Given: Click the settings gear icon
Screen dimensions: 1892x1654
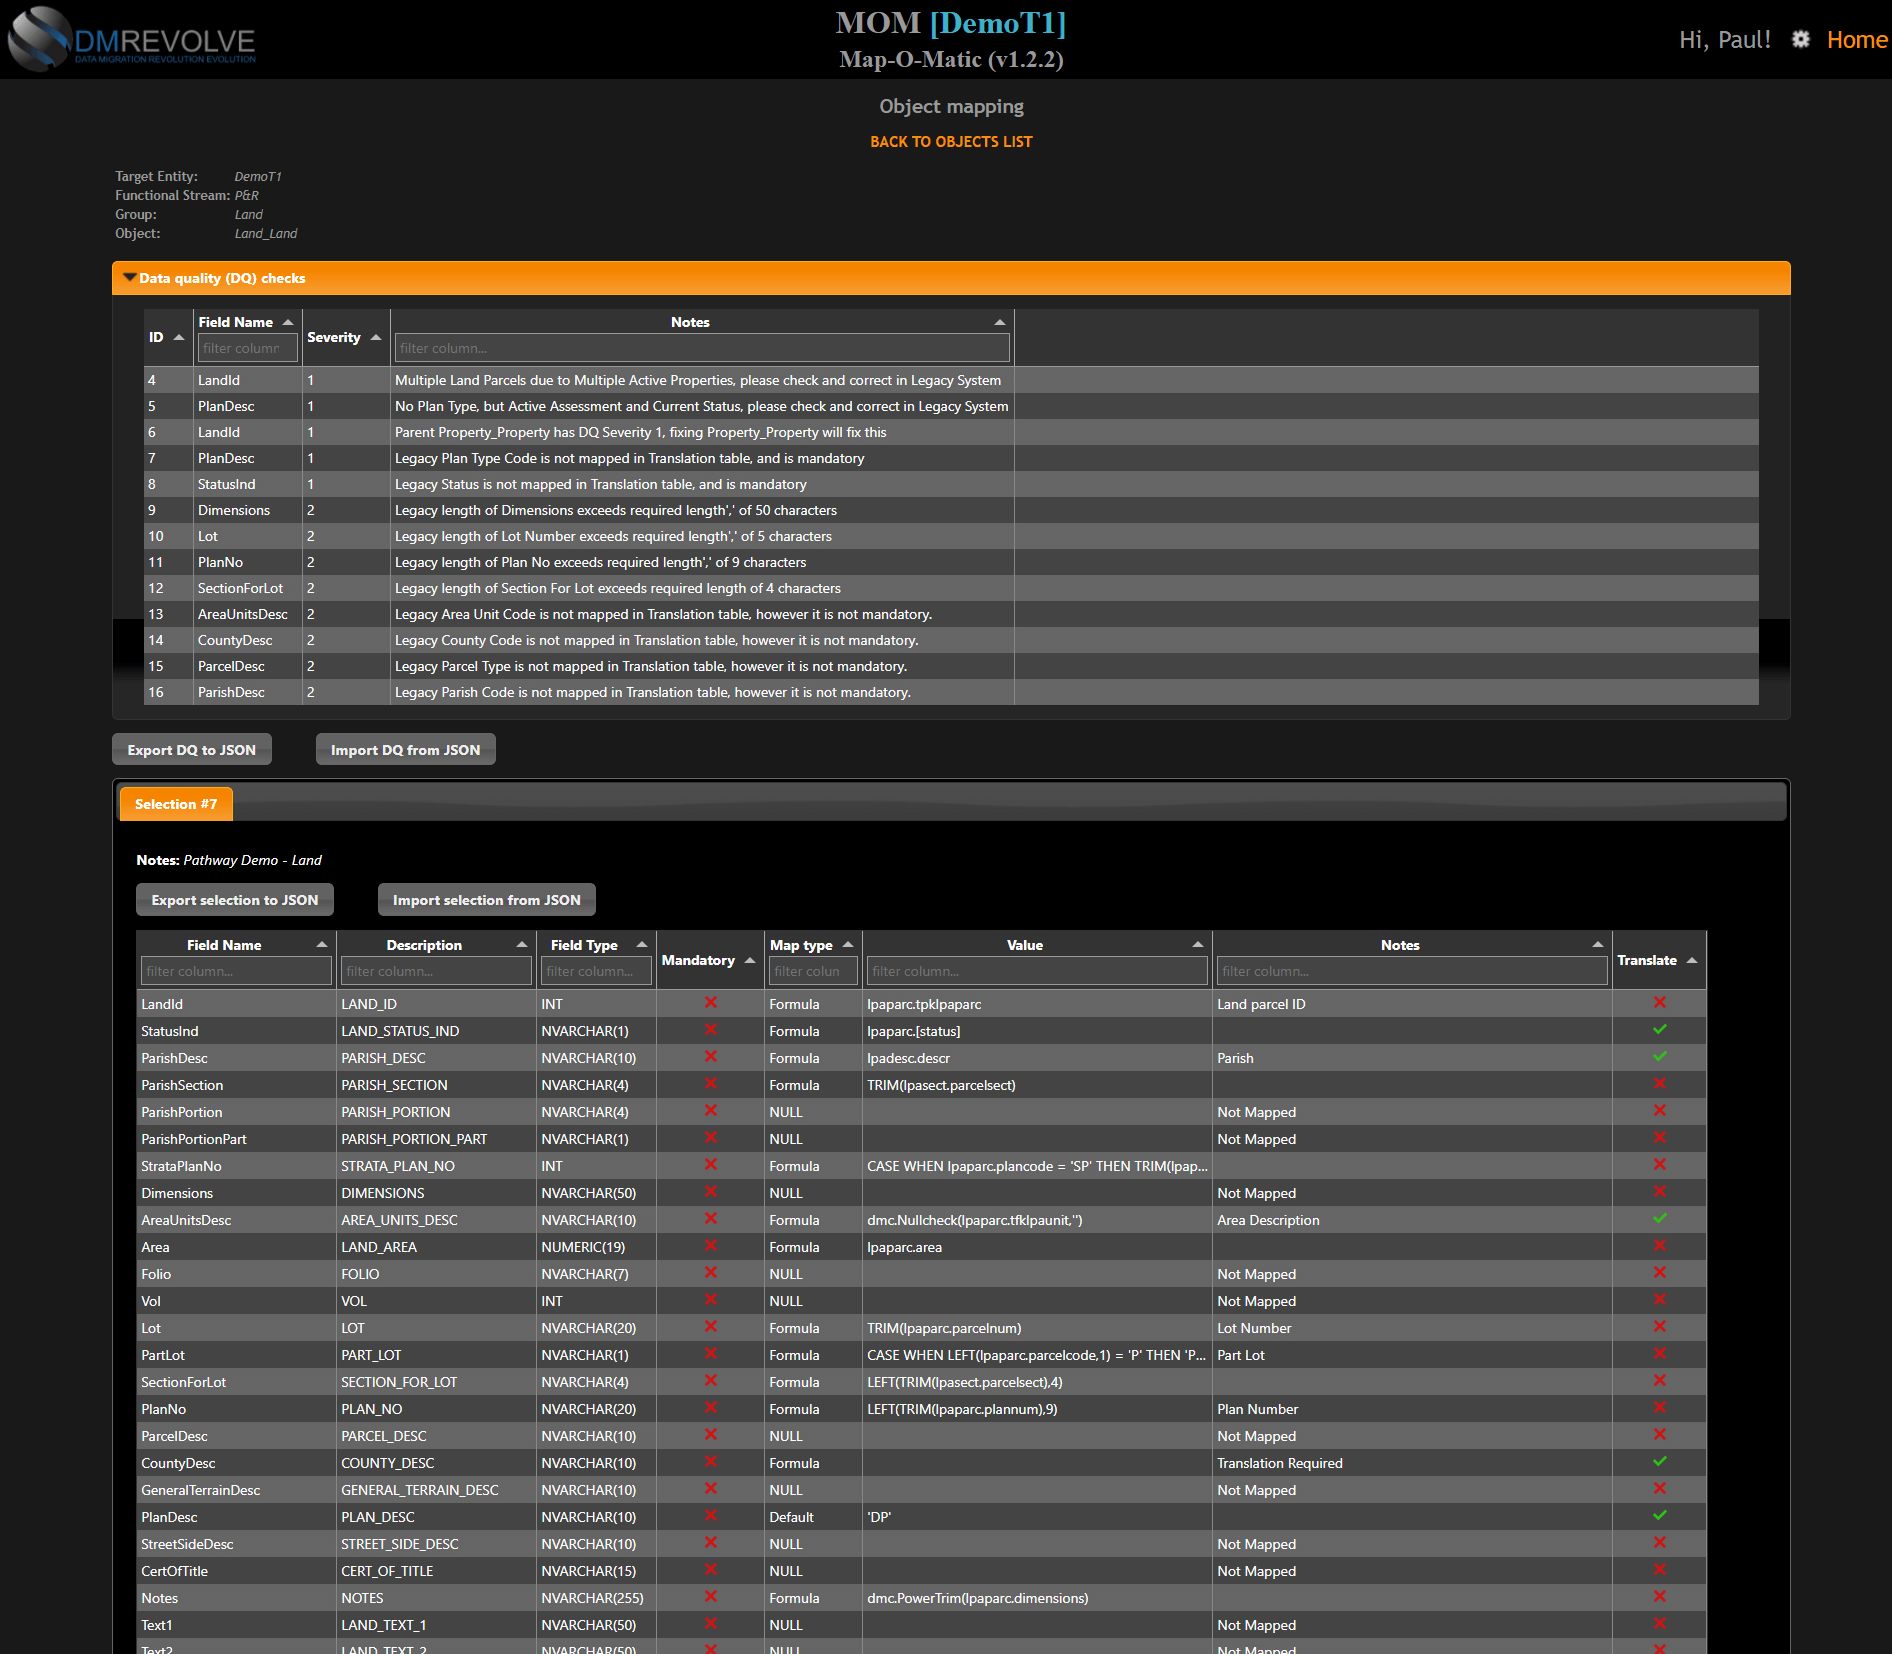Looking at the screenshot, I should click(1800, 39).
